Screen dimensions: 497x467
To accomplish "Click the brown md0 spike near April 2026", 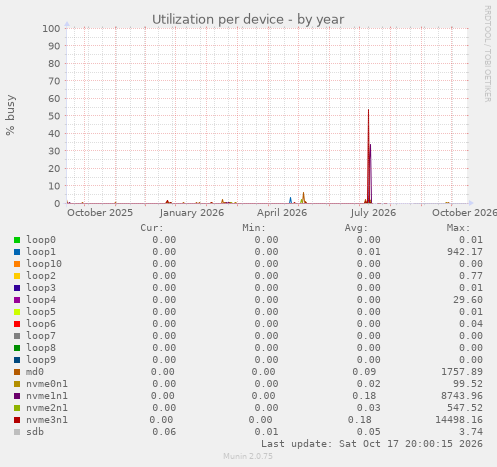I will (x=303, y=197).
